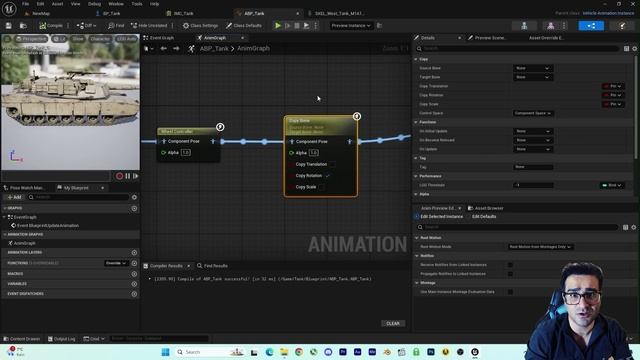640x360 pixels.
Task: Open the Tools menu
Action: (x=137, y=4)
